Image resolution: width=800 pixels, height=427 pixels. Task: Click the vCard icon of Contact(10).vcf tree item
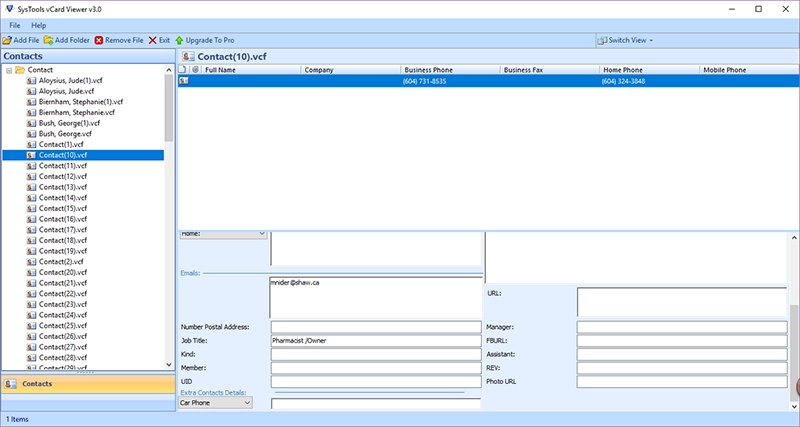coord(31,155)
